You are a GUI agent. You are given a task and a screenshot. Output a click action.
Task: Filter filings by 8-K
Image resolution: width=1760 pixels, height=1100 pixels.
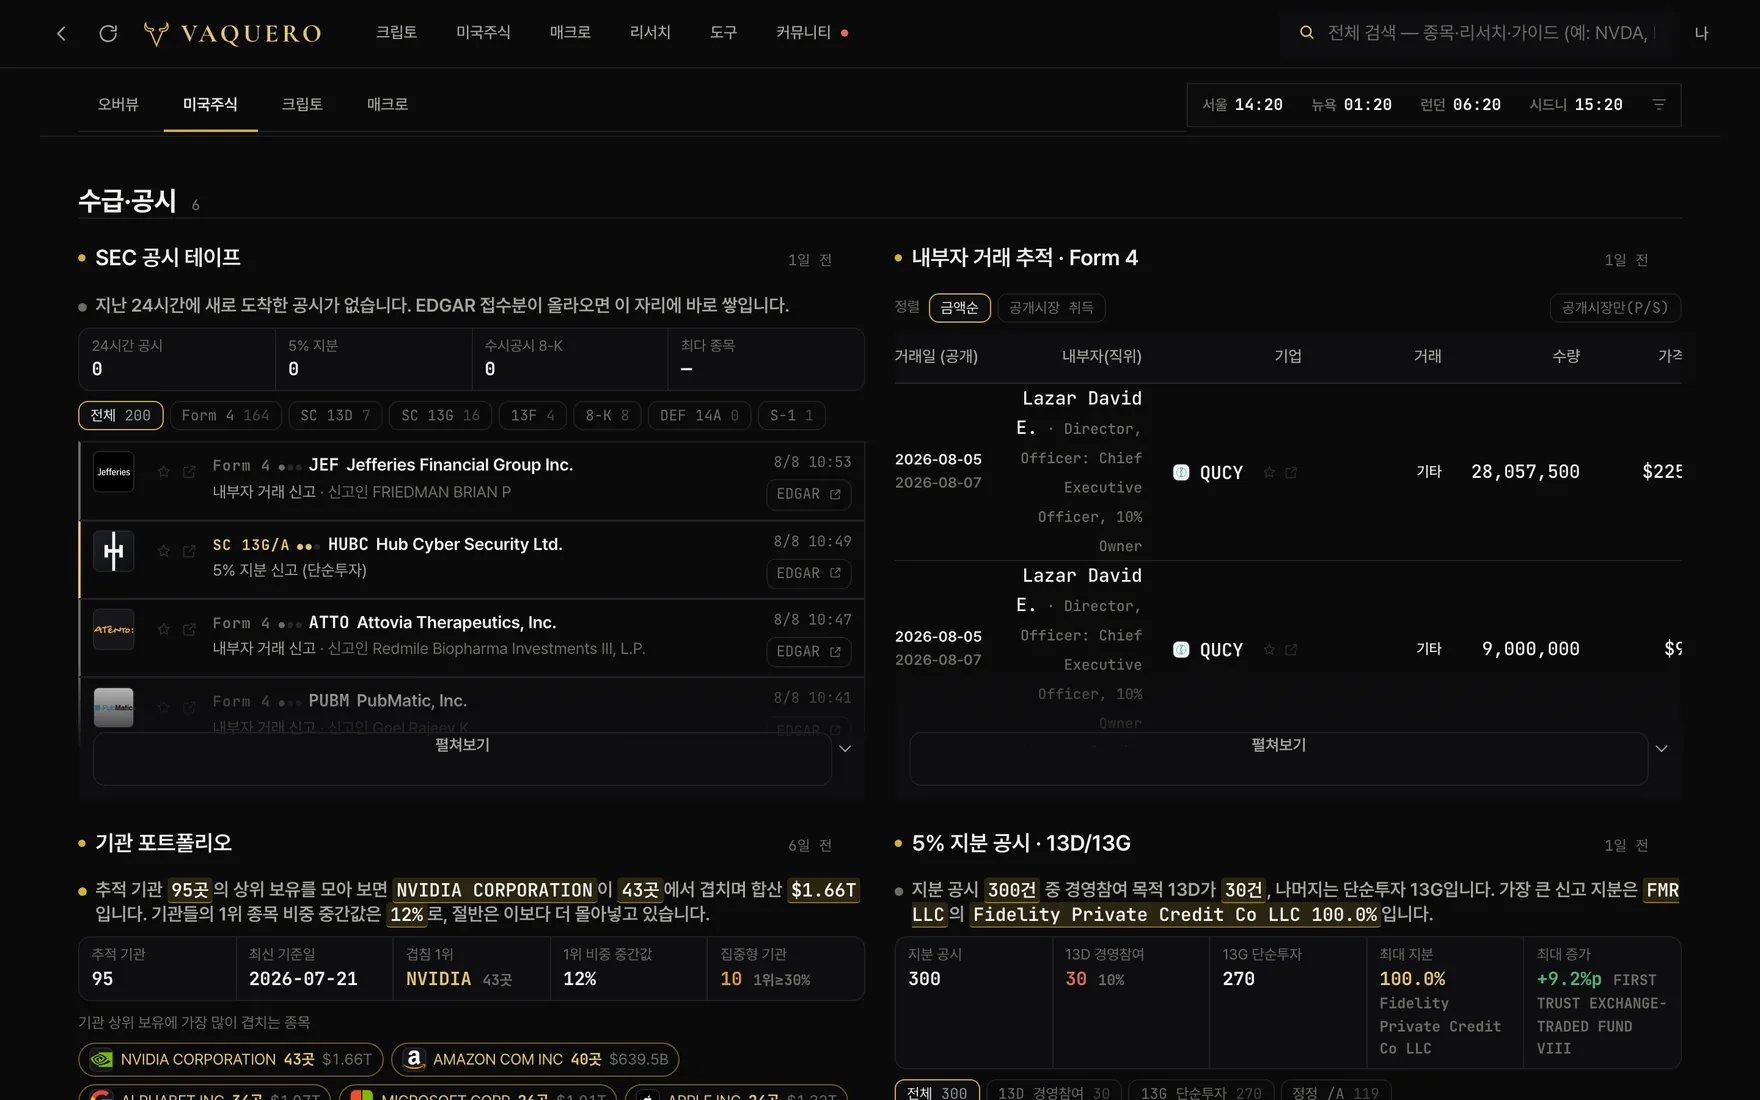pyautogui.click(x=607, y=415)
